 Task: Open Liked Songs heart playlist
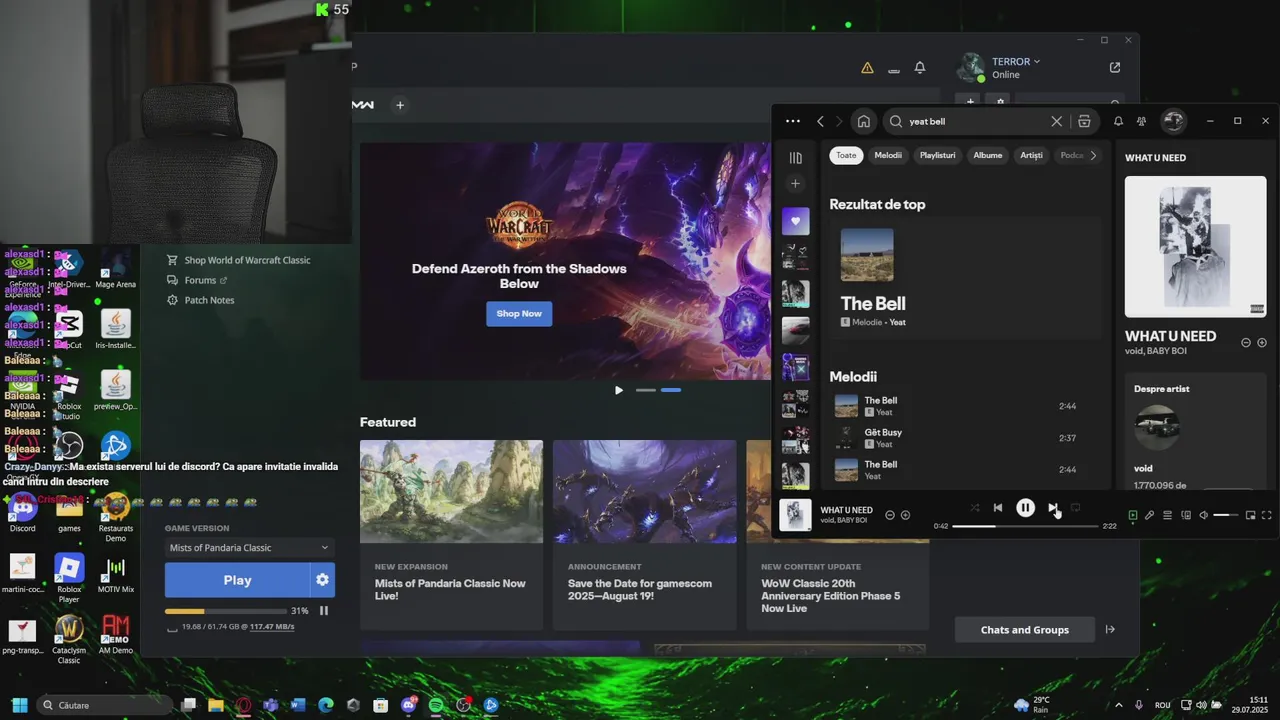pos(796,221)
